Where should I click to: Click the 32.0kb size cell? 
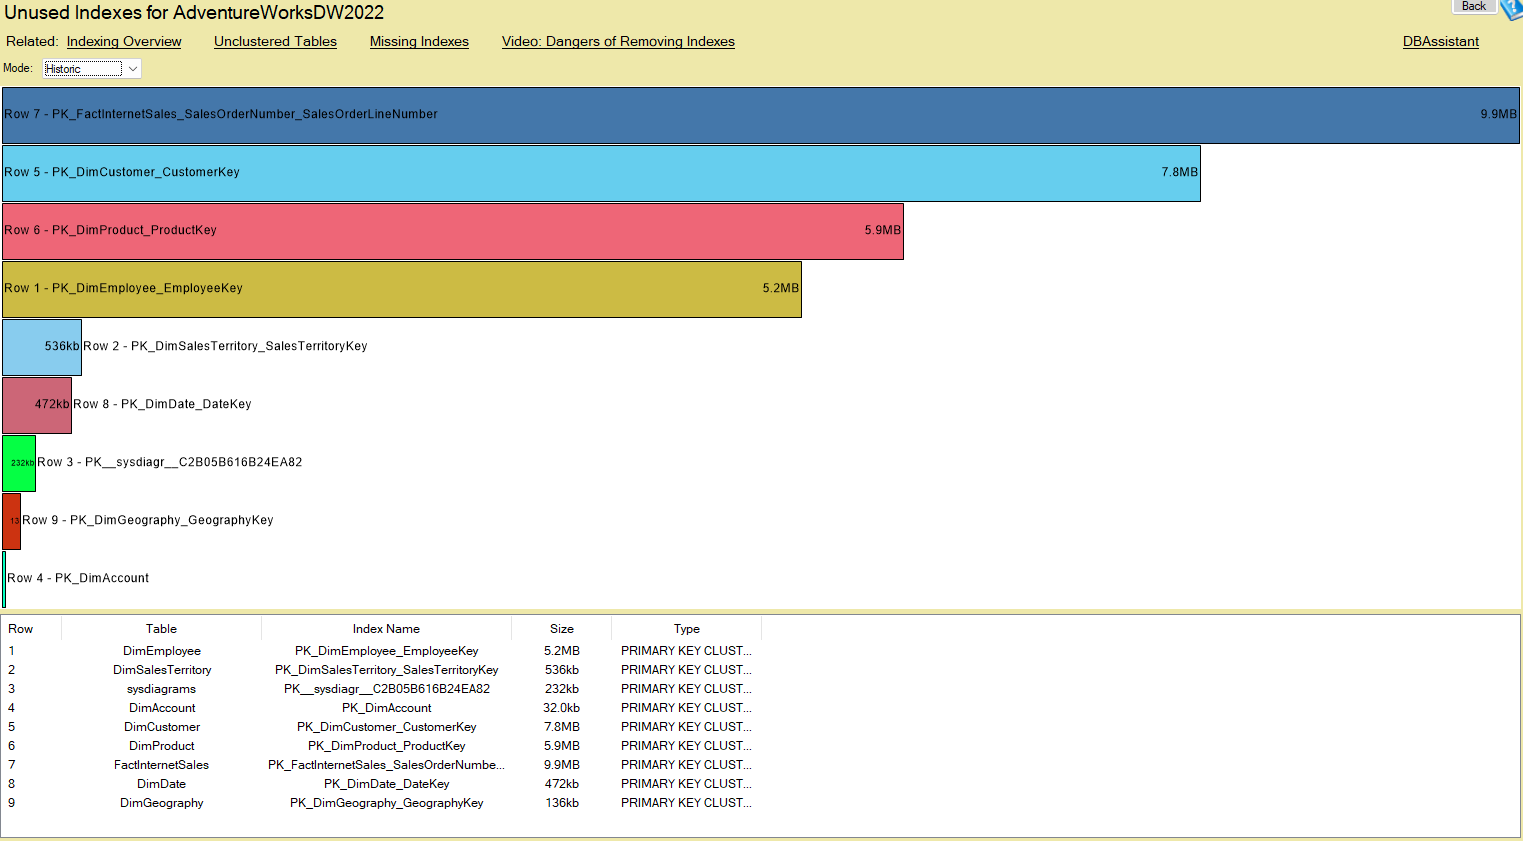point(562,708)
